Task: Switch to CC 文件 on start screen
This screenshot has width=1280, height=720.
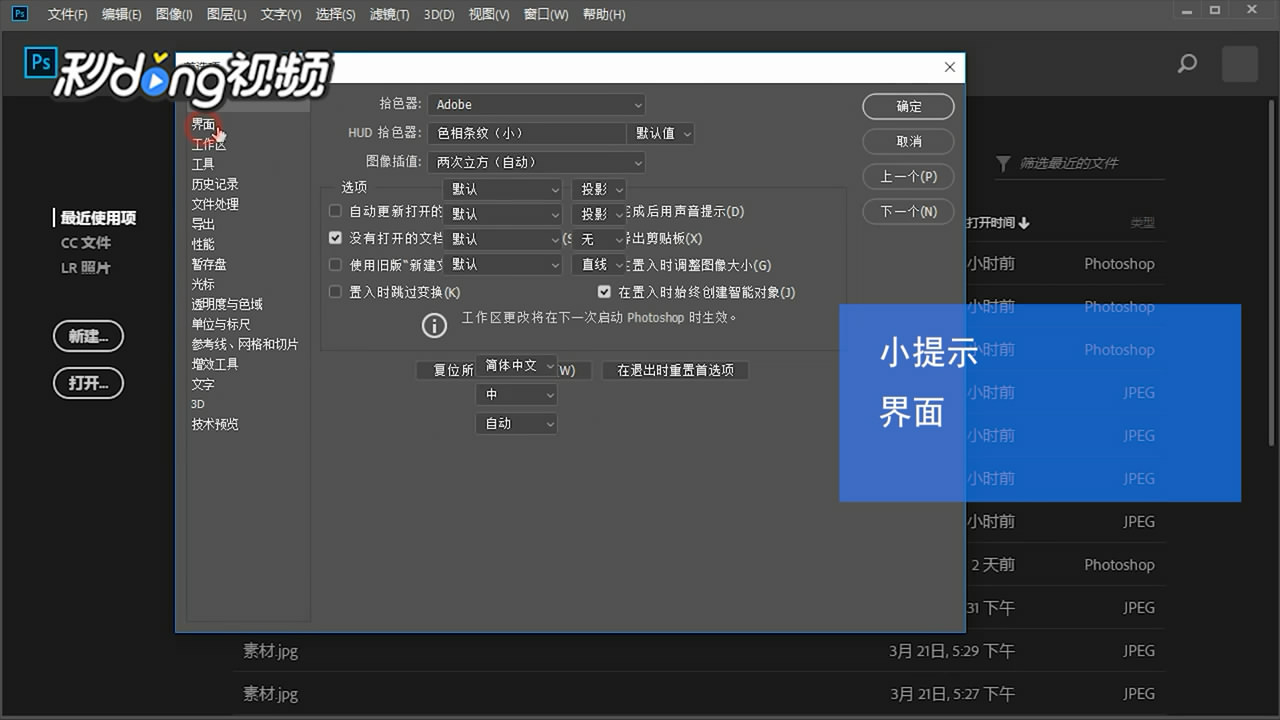Action: [x=86, y=243]
